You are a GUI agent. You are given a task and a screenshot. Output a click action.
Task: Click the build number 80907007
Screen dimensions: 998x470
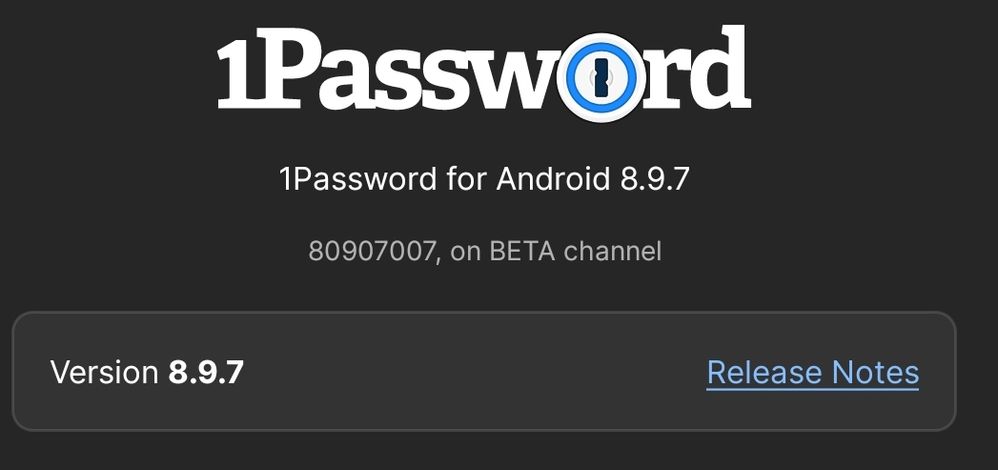point(372,250)
